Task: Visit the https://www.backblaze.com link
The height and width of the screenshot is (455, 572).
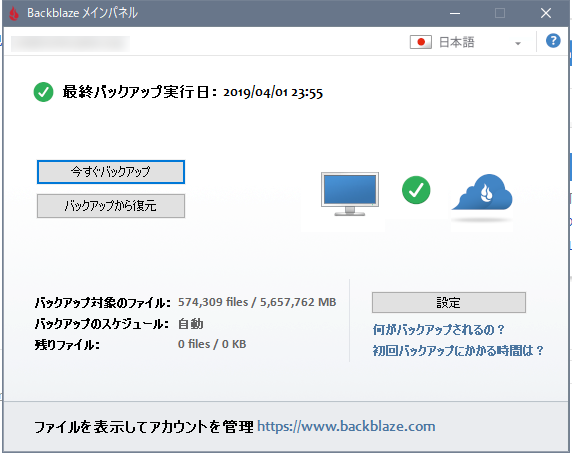Action: 346,426
